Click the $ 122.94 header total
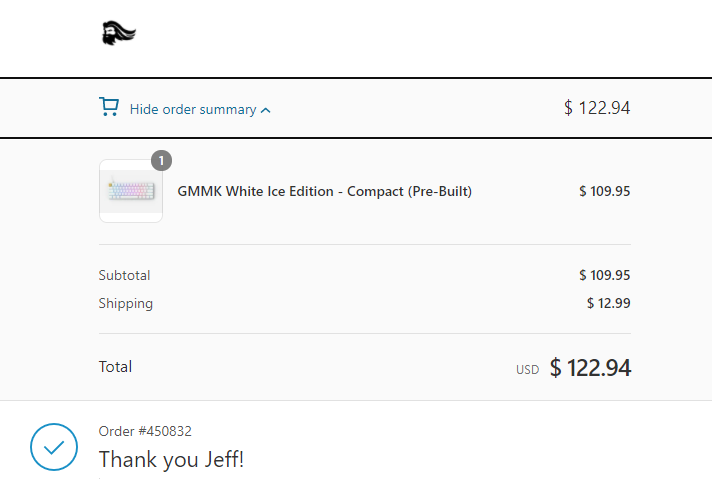The width and height of the screenshot is (712, 500). (x=597, y=108)
